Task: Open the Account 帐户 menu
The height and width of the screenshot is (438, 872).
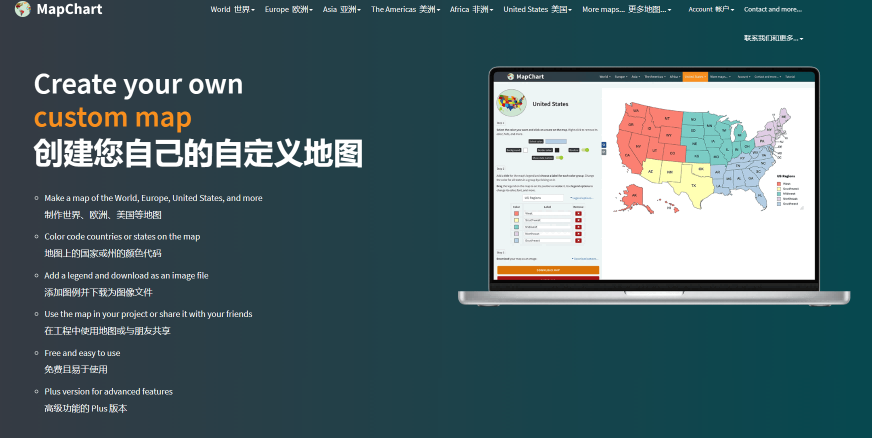Action: coord(711,9)
